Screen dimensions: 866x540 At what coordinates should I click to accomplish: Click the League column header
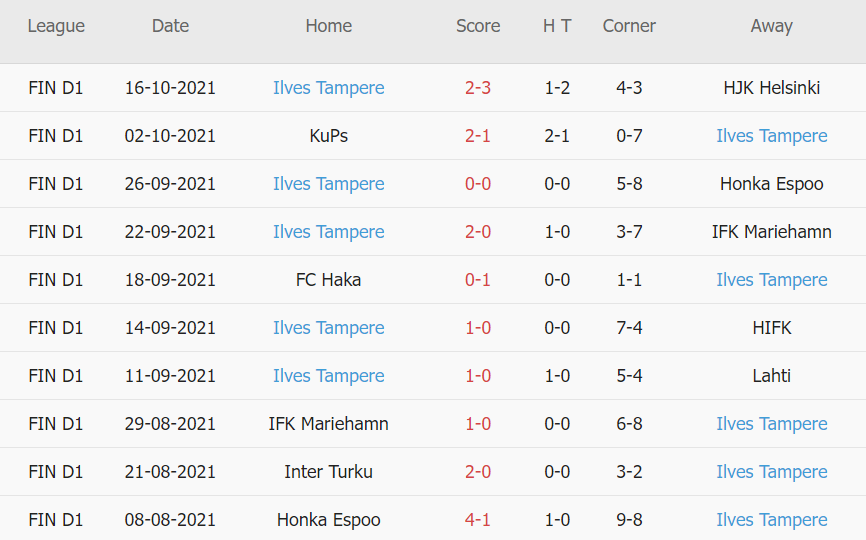click(x=56, y=26)
